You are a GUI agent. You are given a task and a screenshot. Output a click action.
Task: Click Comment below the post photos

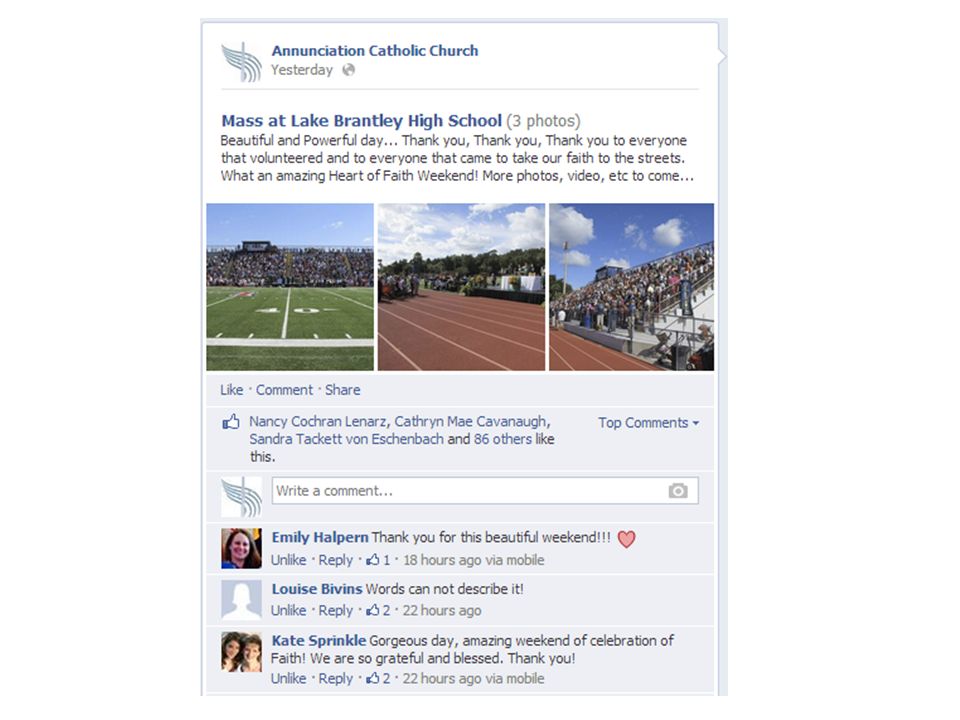coord(284,390)
